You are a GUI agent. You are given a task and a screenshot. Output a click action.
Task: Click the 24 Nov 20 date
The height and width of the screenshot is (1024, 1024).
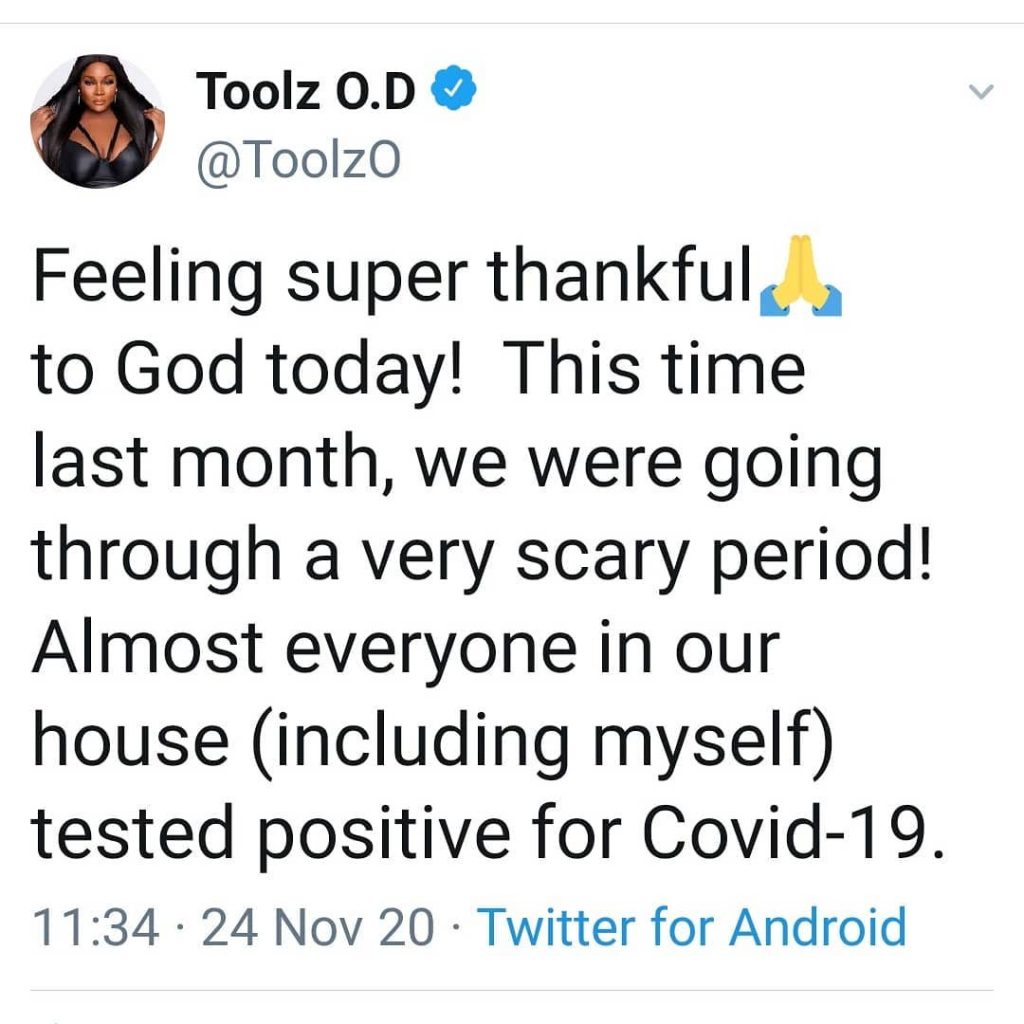(318, 926)
